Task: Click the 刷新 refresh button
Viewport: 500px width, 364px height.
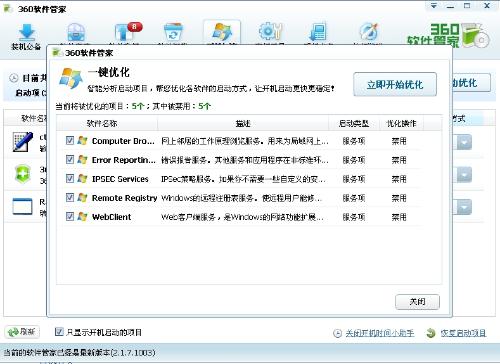Action: 22,332
